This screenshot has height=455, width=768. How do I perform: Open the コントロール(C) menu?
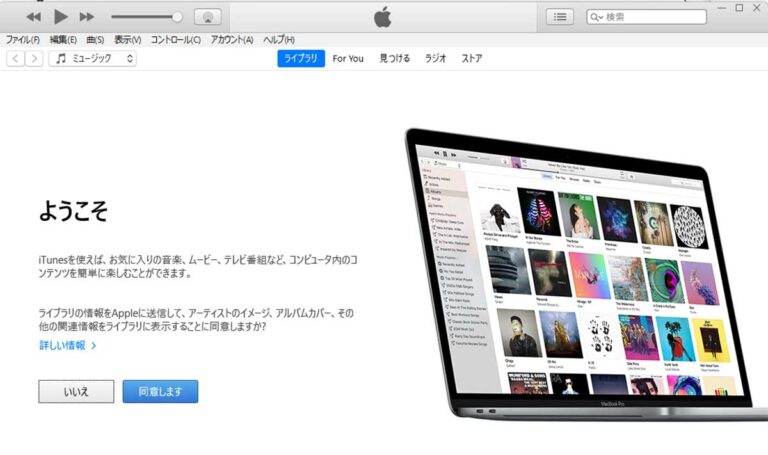coord(175,40)
